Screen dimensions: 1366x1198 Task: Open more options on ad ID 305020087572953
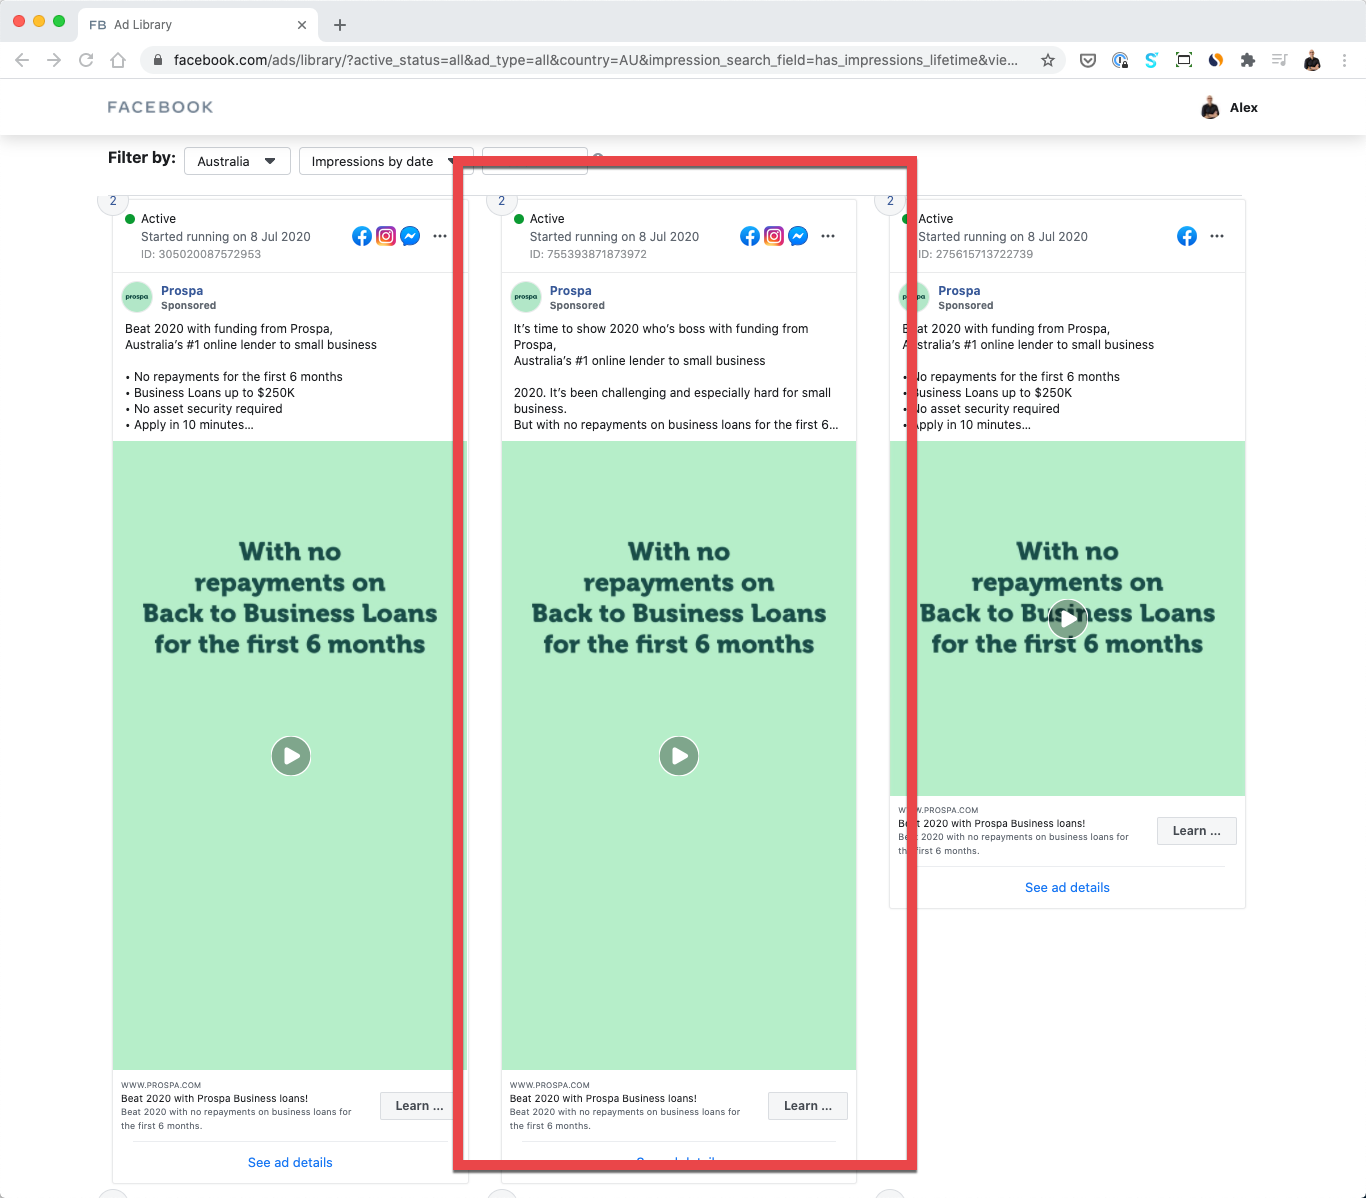tap(440, 236)
